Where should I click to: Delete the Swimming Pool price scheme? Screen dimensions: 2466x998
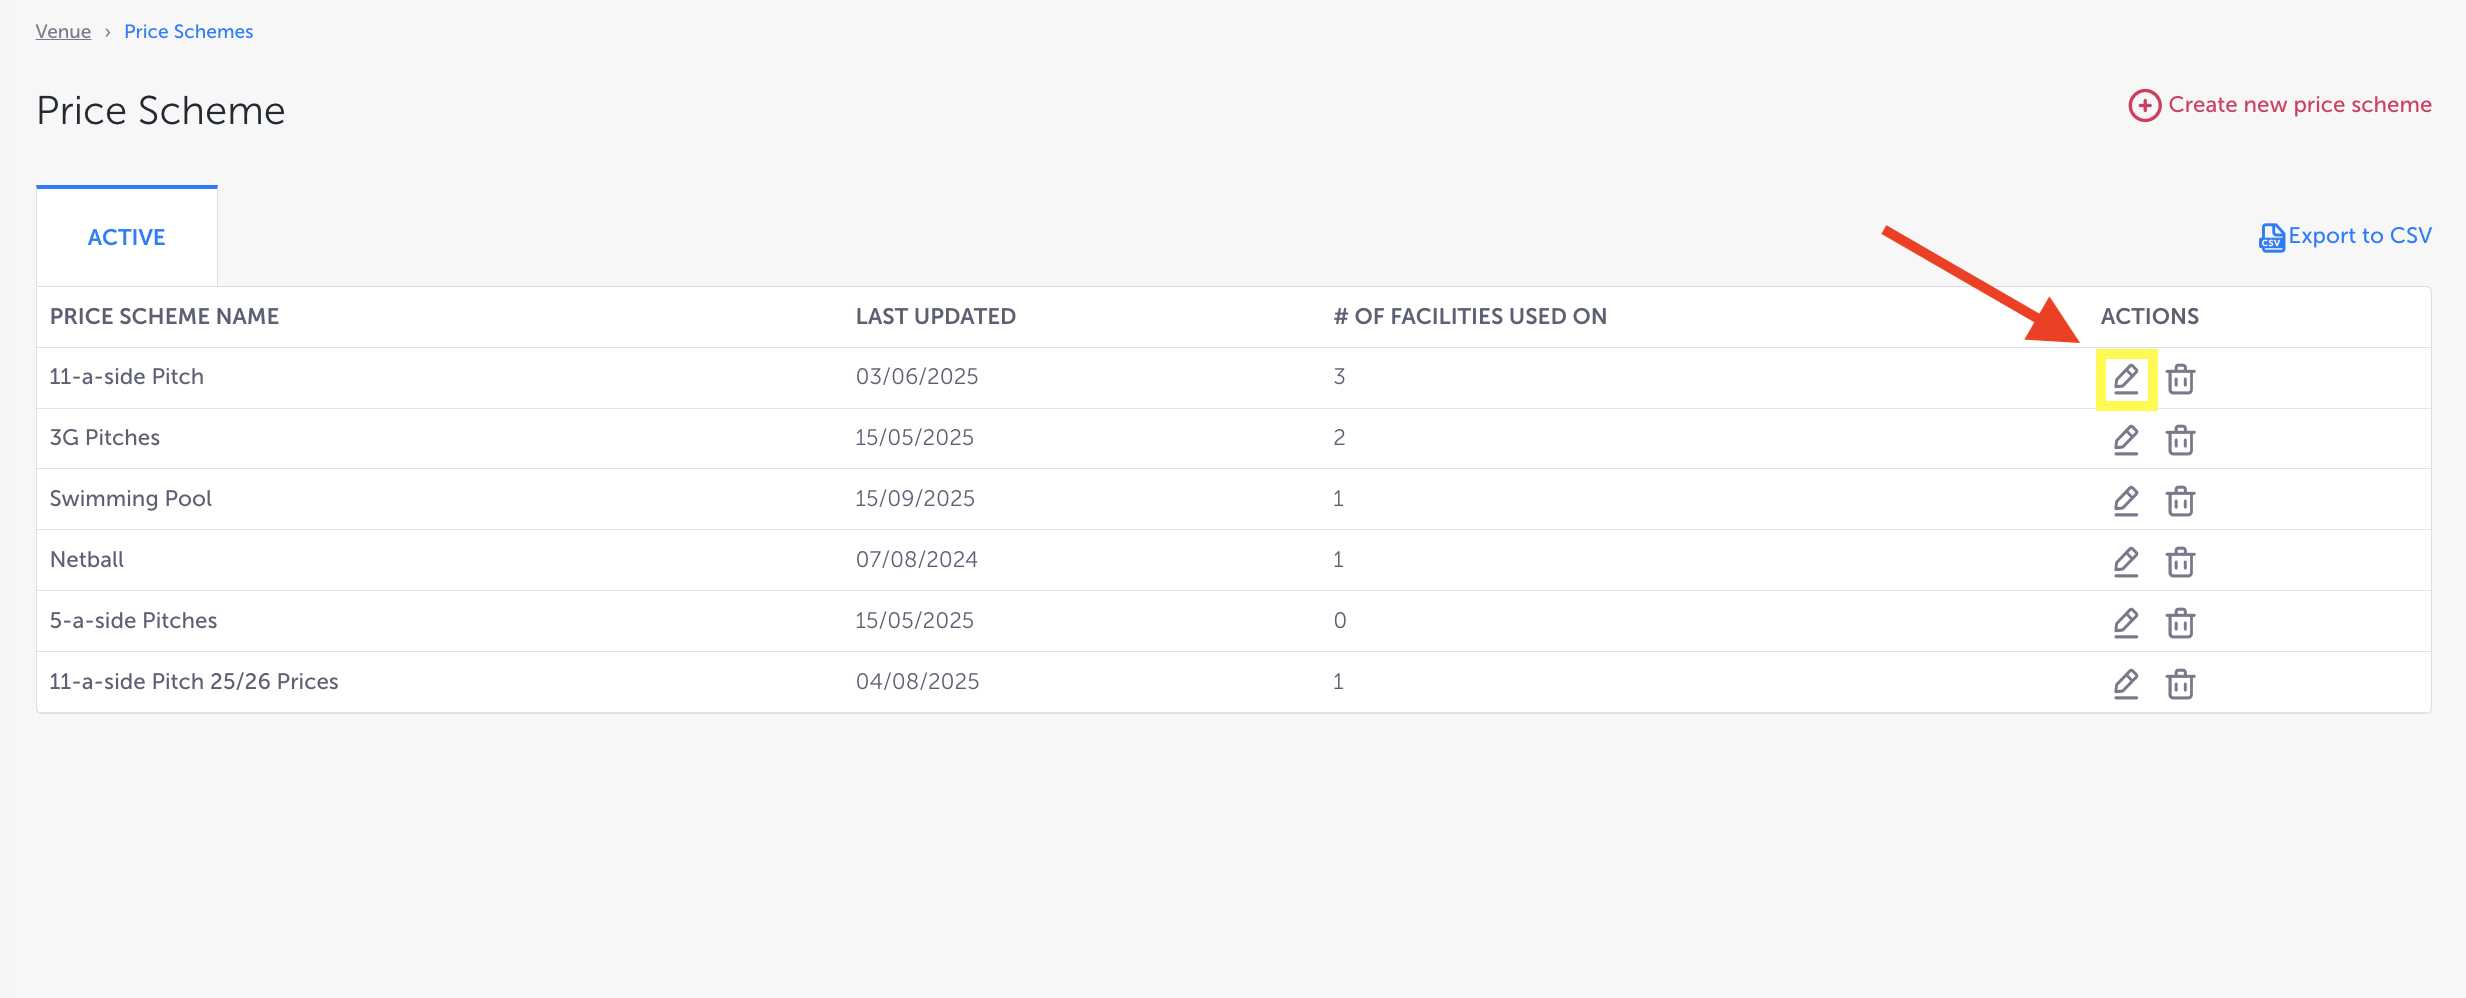[2180, 501]
